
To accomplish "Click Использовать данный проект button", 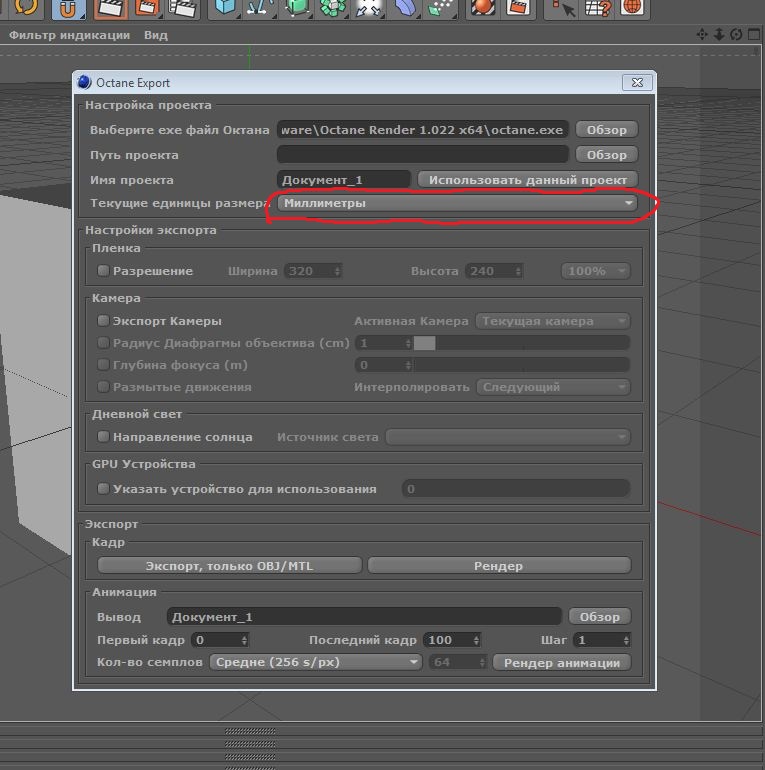I will (527, 179).
